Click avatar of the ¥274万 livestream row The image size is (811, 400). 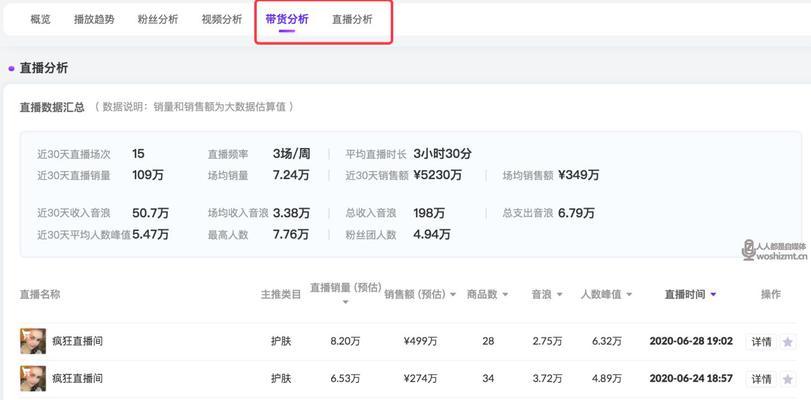(x=33, y=378)
